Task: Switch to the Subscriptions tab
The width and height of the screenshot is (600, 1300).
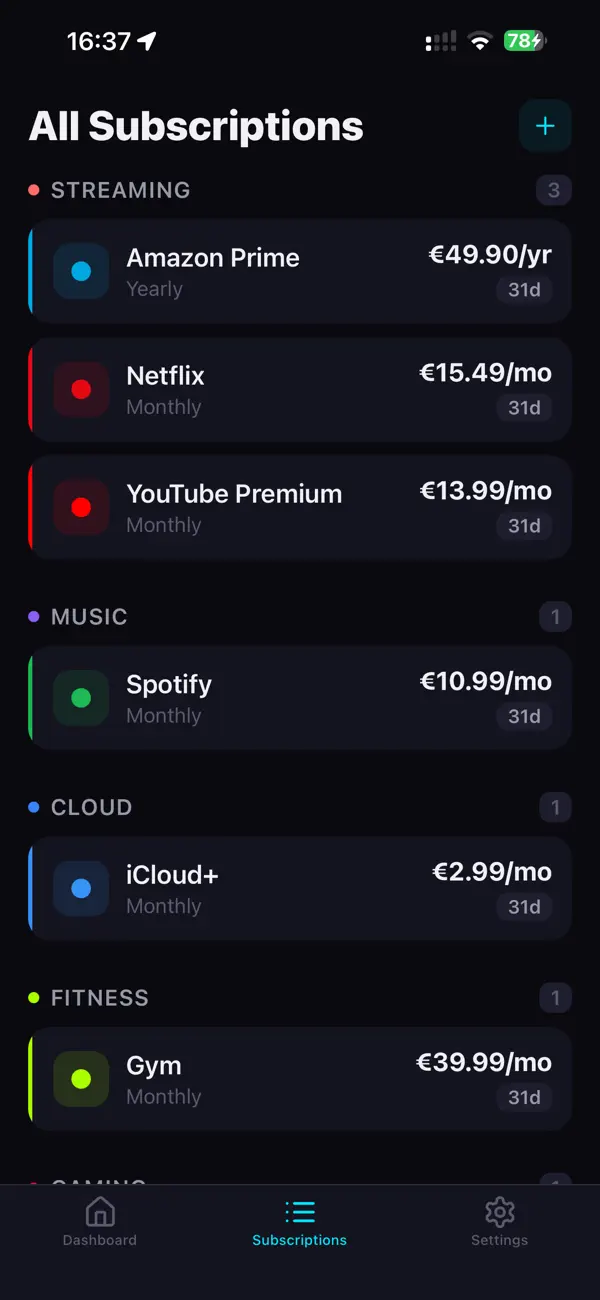Action: tap(299, 1222)
